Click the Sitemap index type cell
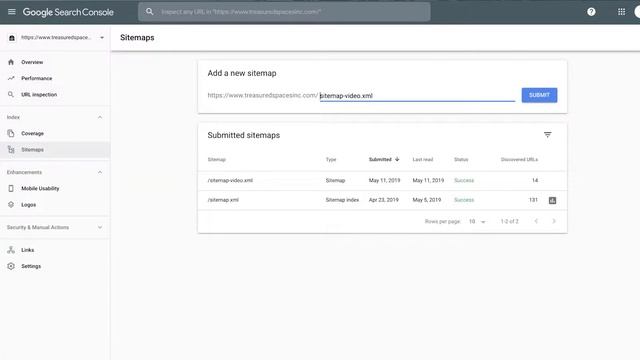The image size is (640, 360). tap(342, 200)
